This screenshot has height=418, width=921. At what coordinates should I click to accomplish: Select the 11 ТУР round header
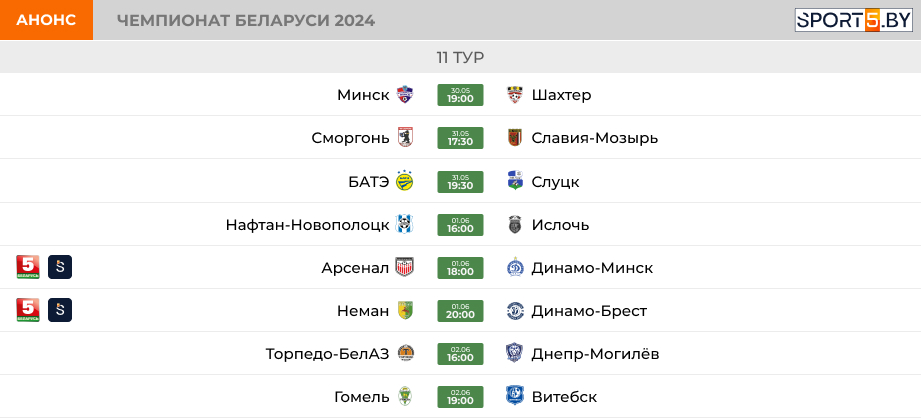click(460, 57)
